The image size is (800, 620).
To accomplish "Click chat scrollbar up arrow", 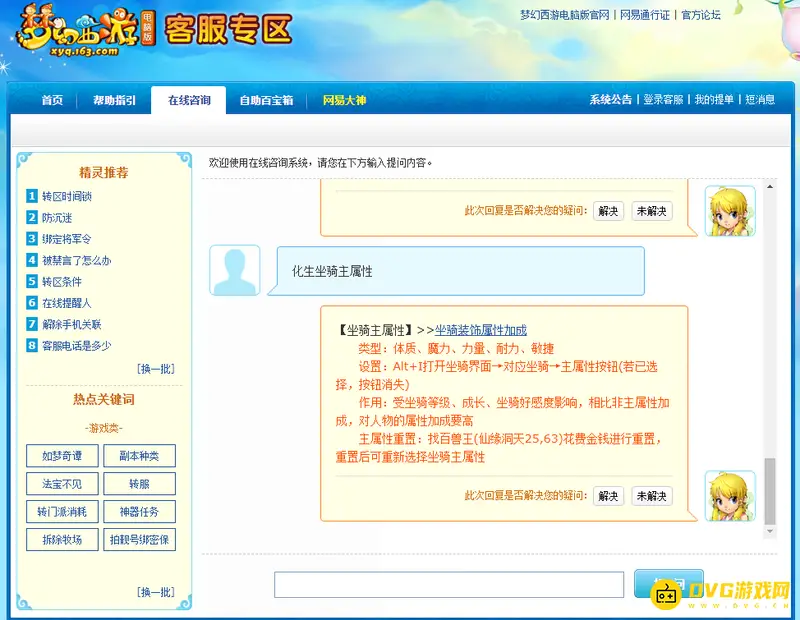I will (770, 187).
